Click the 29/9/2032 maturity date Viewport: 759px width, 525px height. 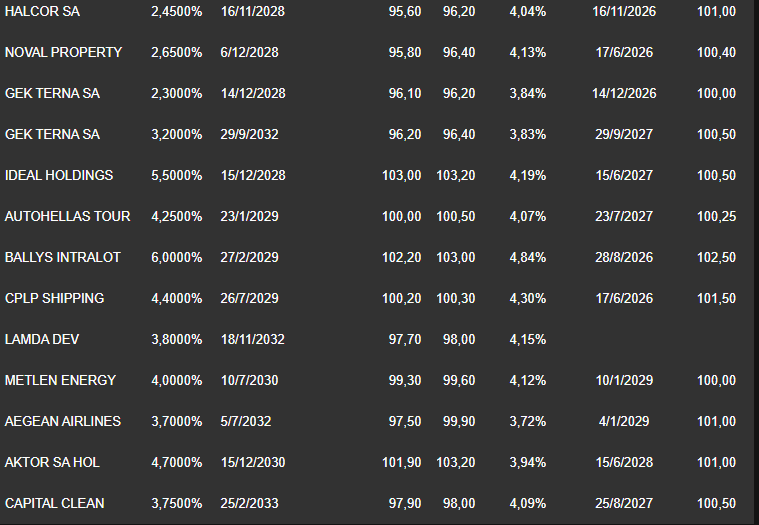coord(249,135)
